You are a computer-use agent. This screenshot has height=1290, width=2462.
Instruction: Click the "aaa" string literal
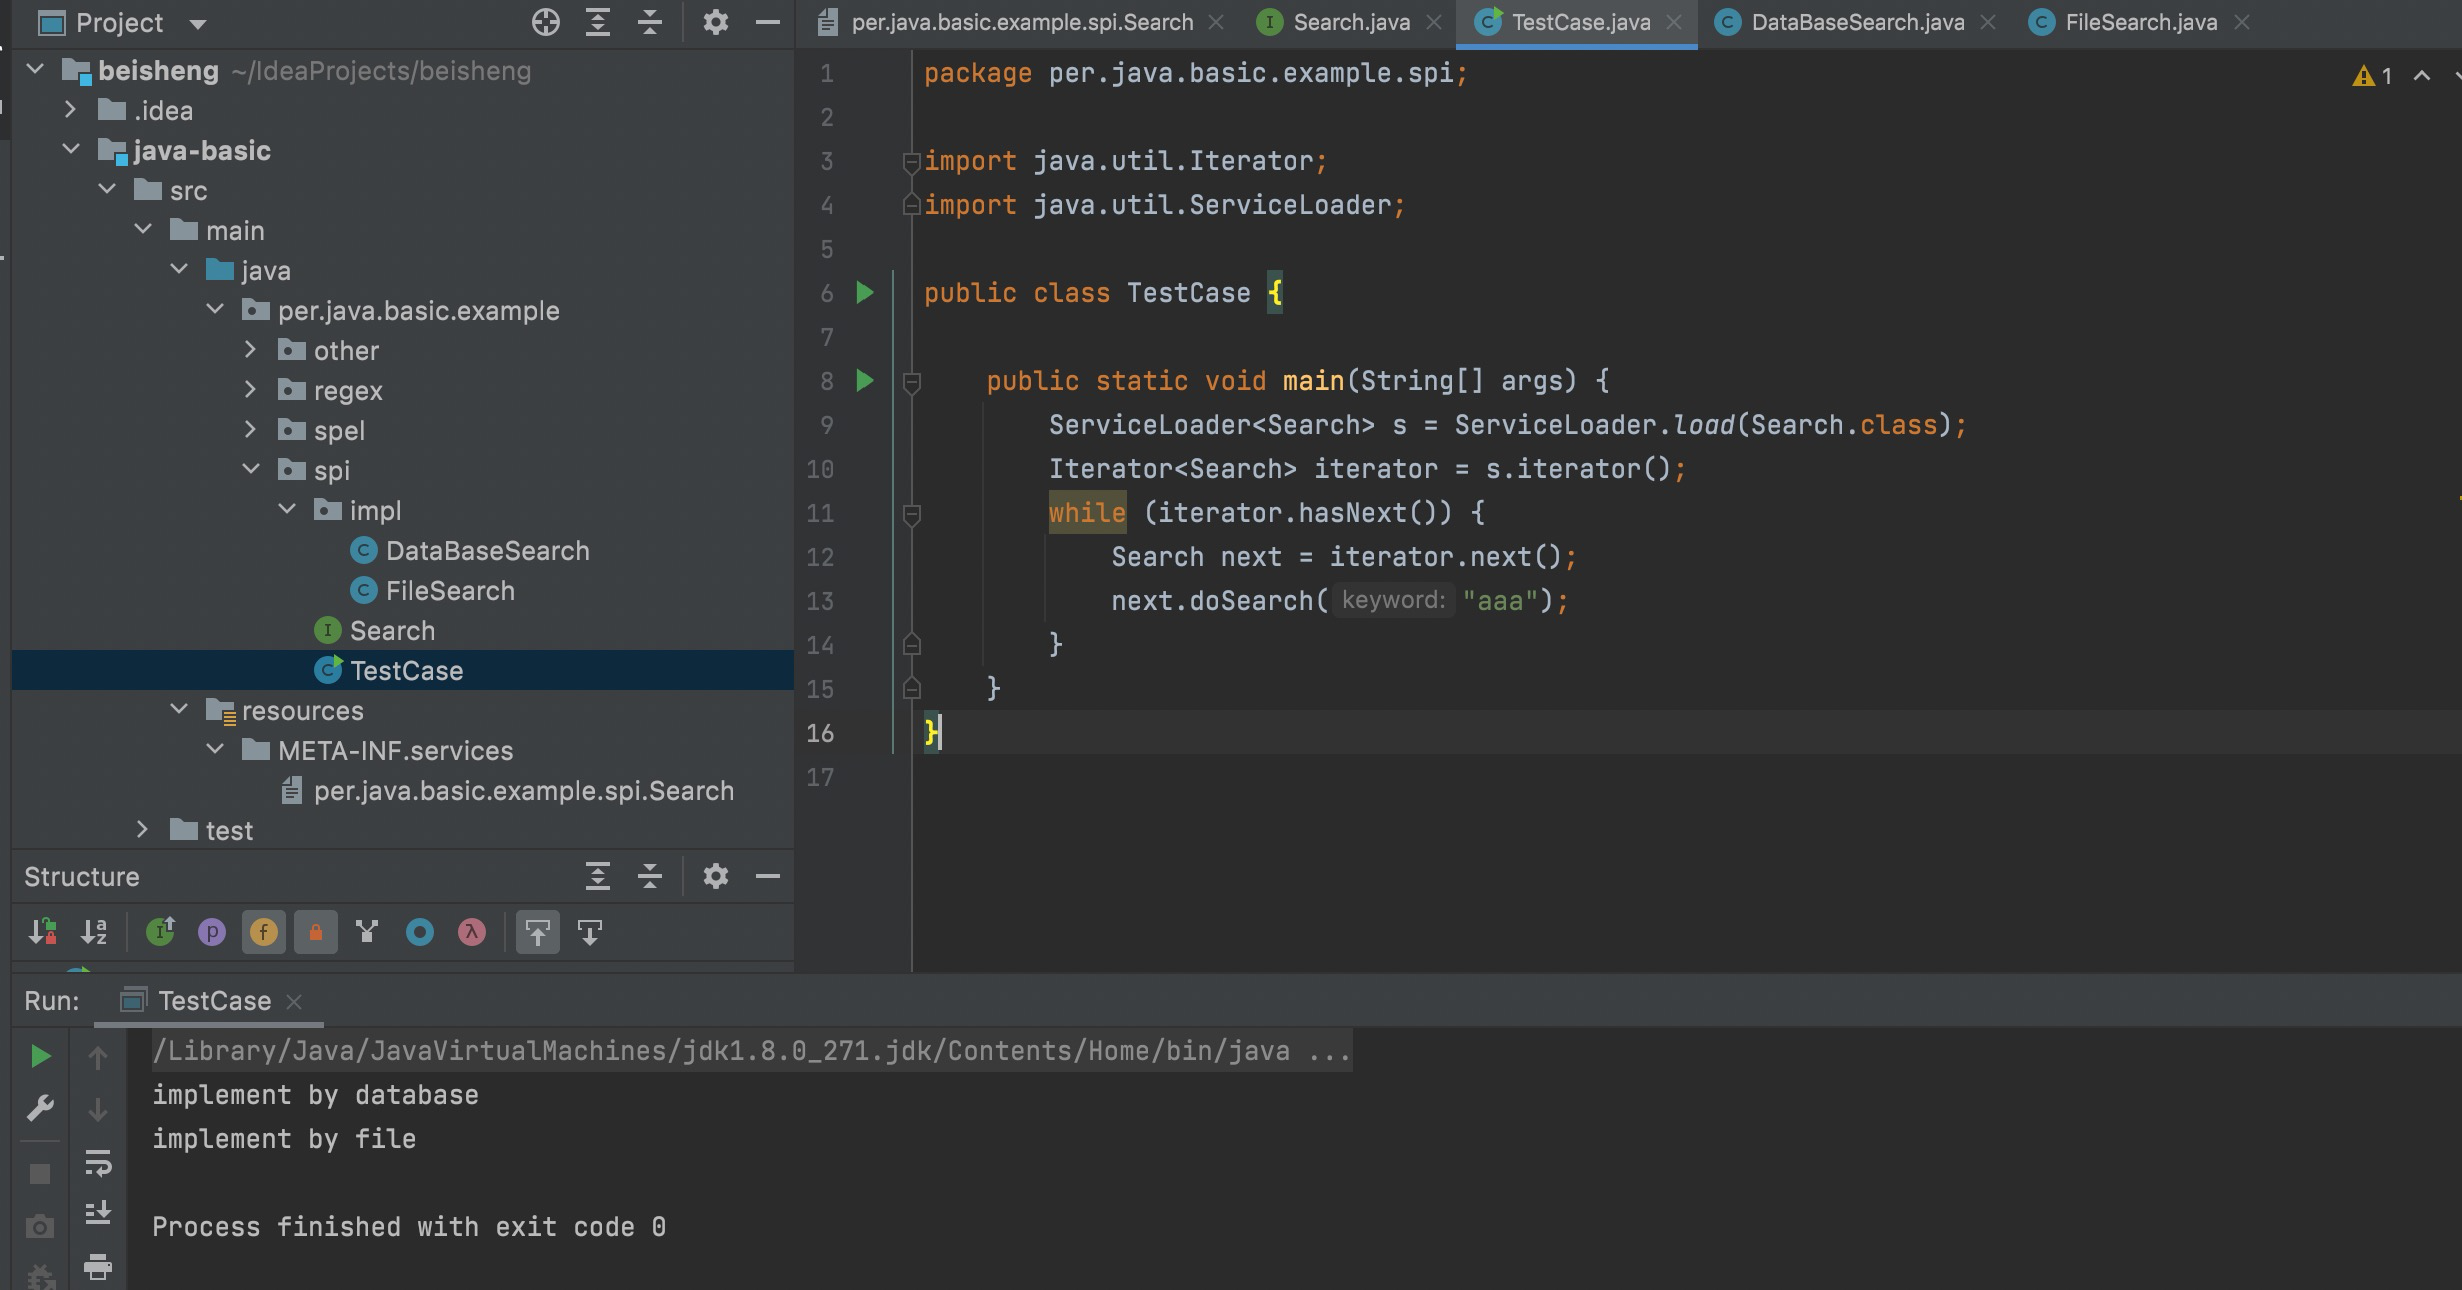1500,601
